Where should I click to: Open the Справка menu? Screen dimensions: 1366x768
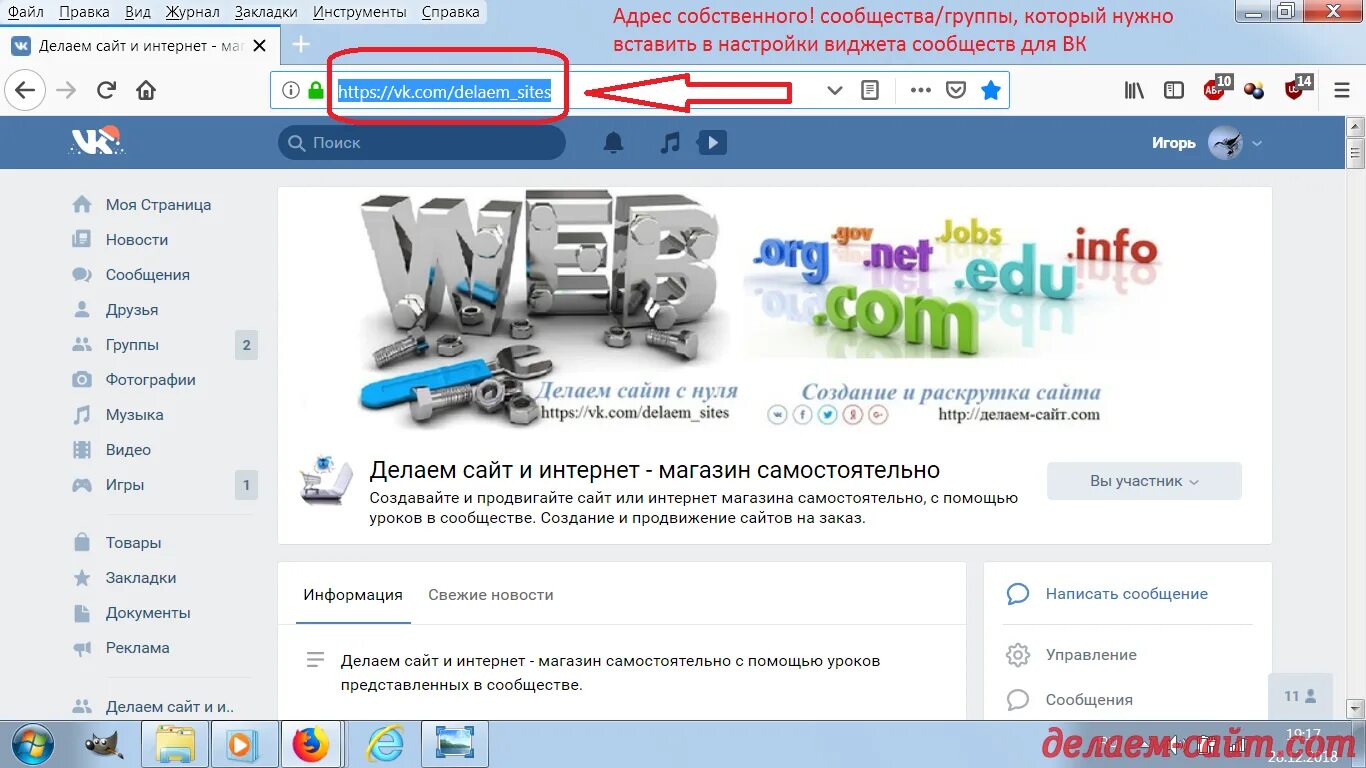pos(450,12)
